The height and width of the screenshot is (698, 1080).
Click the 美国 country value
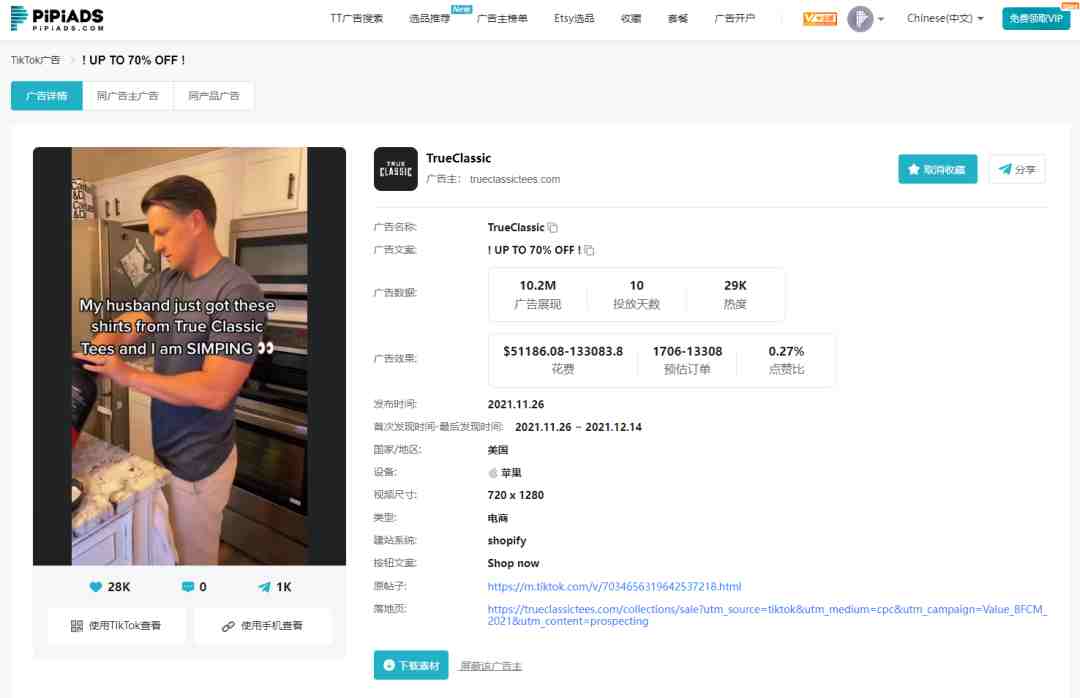pyautogui.click(x=497, y=450)
